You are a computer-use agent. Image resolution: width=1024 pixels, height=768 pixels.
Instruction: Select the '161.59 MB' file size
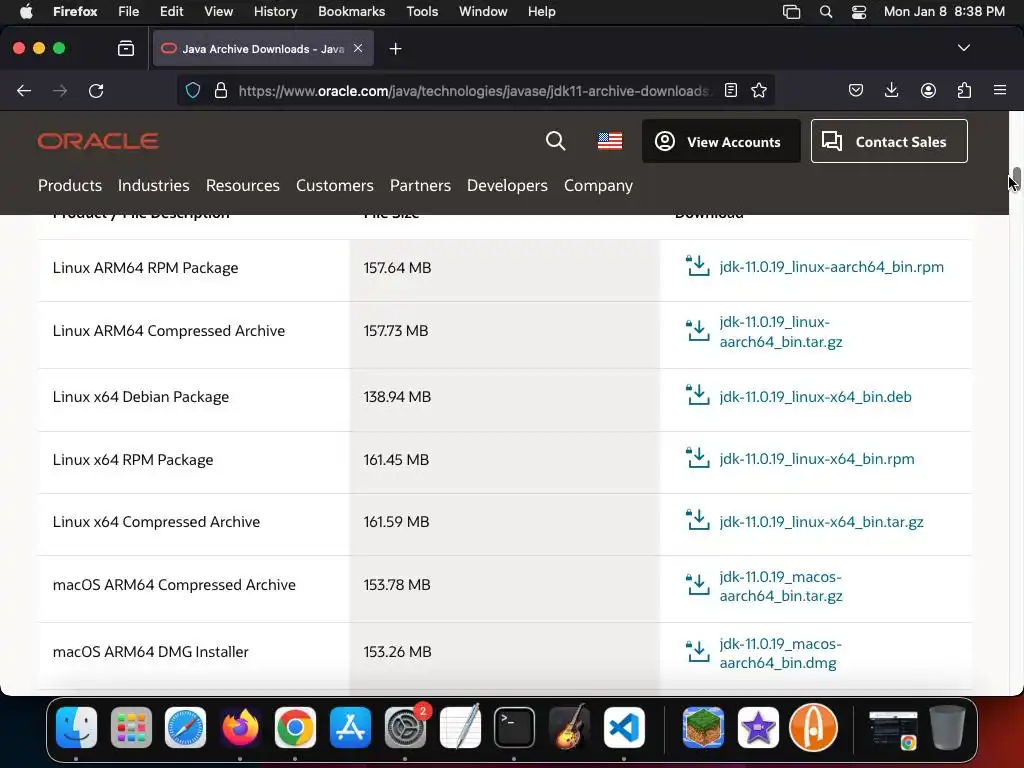click(396, 522)
